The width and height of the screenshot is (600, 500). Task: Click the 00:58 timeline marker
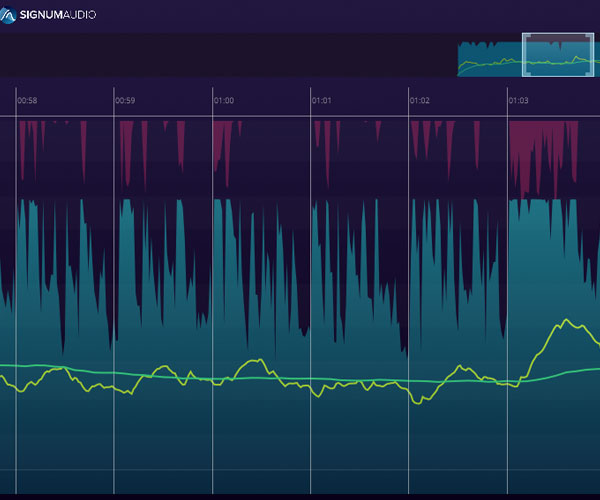(x=27, y=101)
